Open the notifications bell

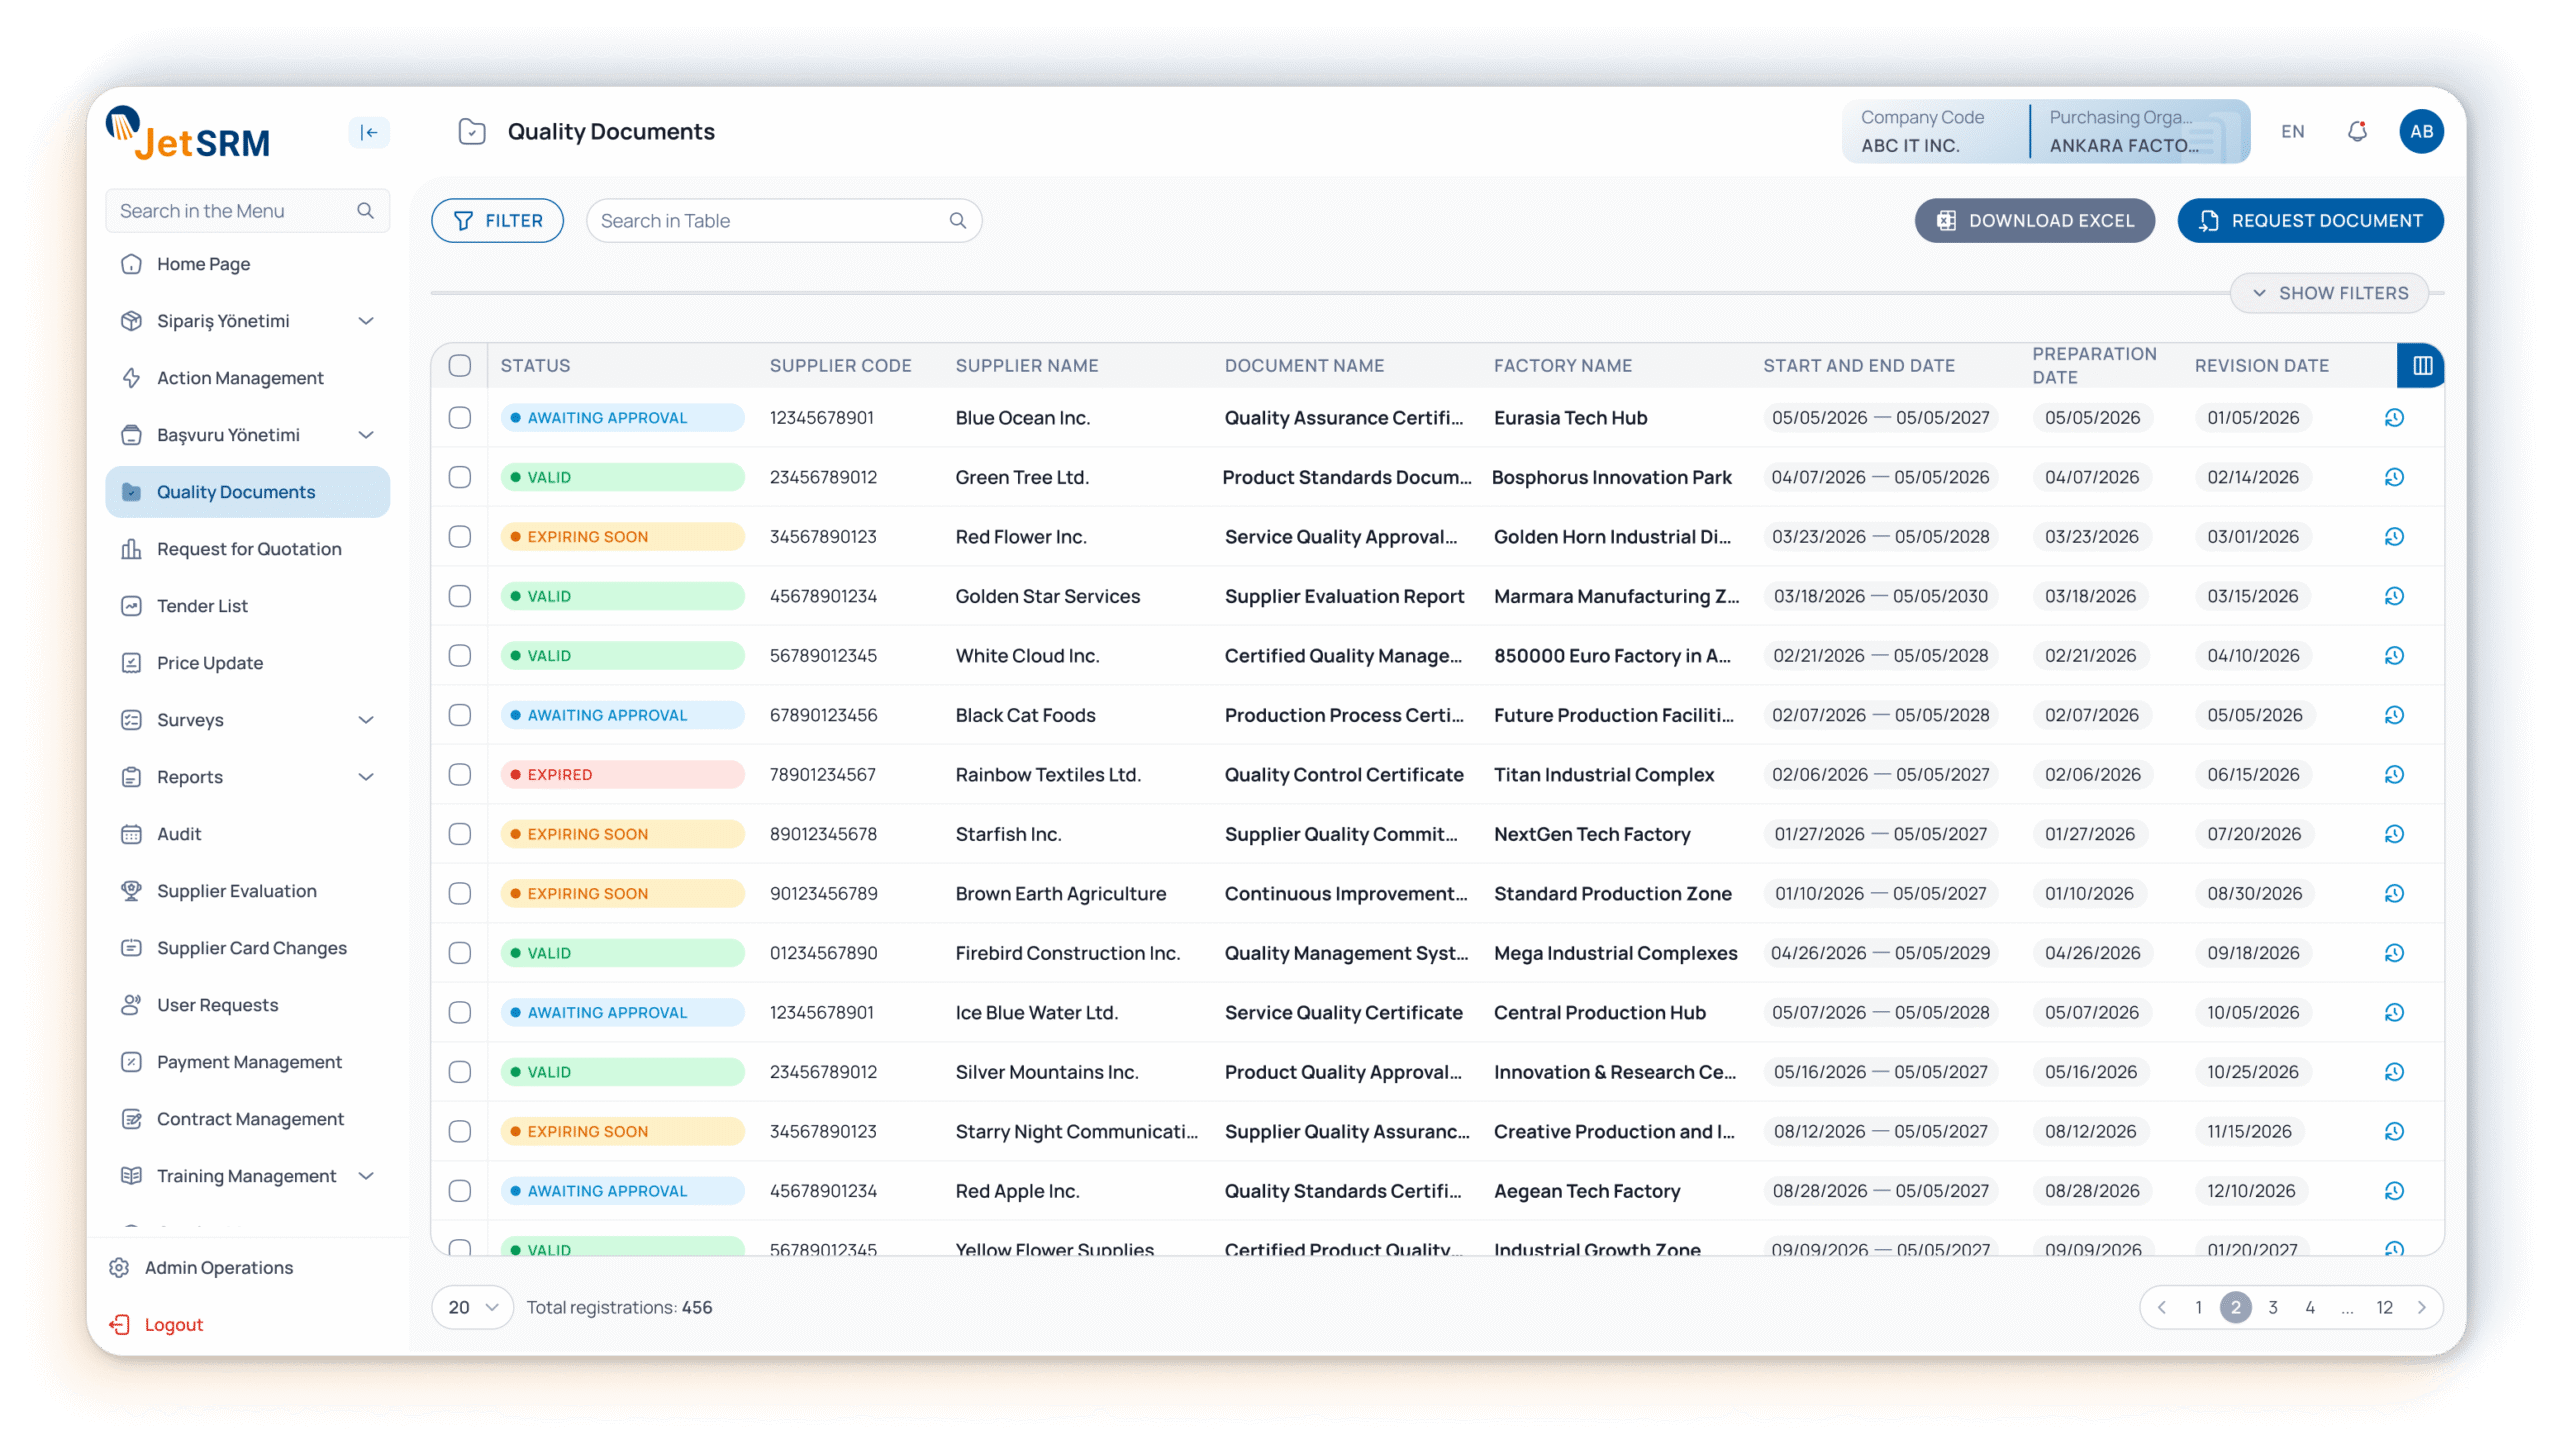(x=2357, y=132)
